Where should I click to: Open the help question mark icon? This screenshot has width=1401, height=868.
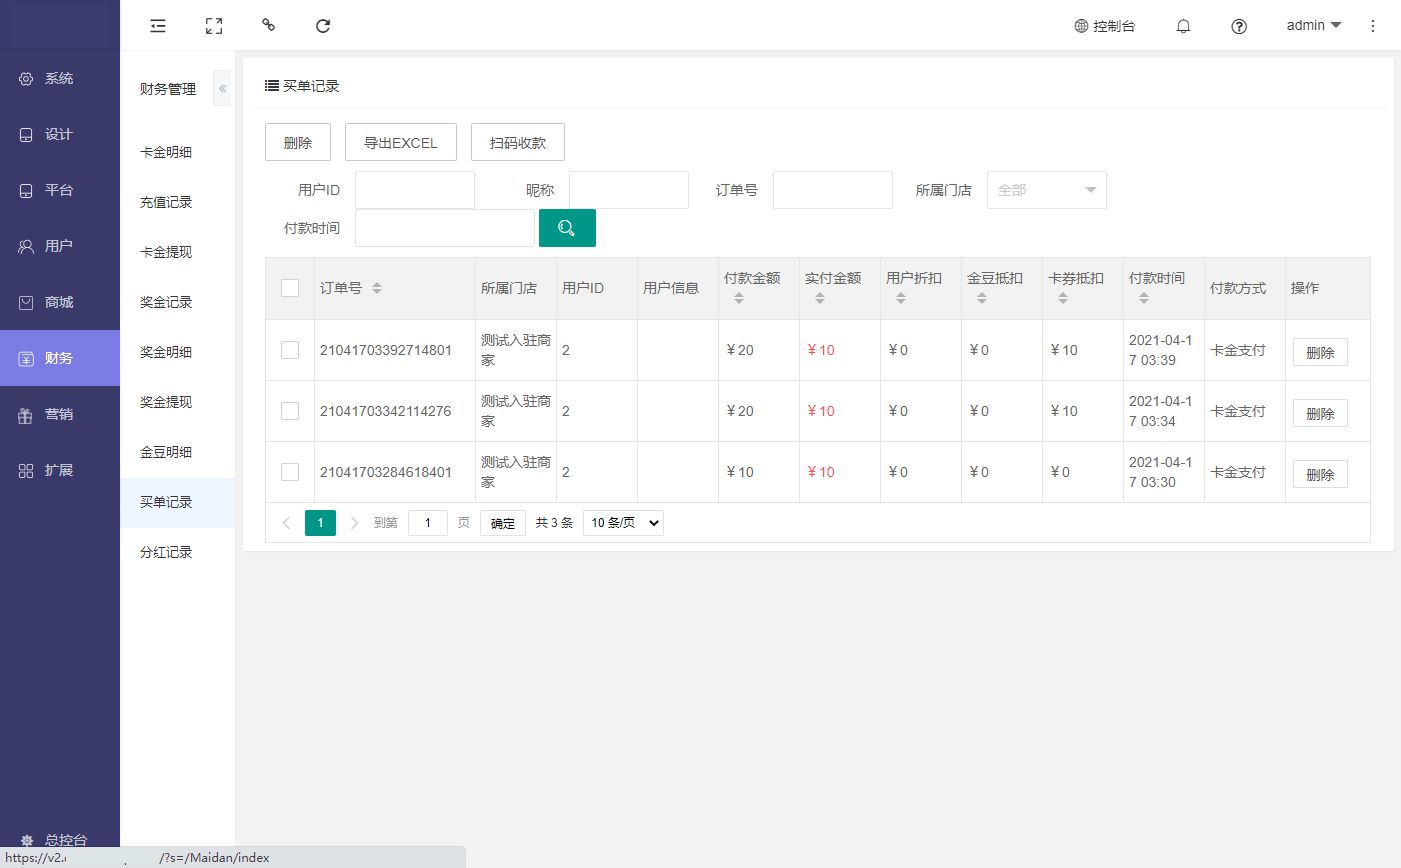click(x=1239, y=26)
